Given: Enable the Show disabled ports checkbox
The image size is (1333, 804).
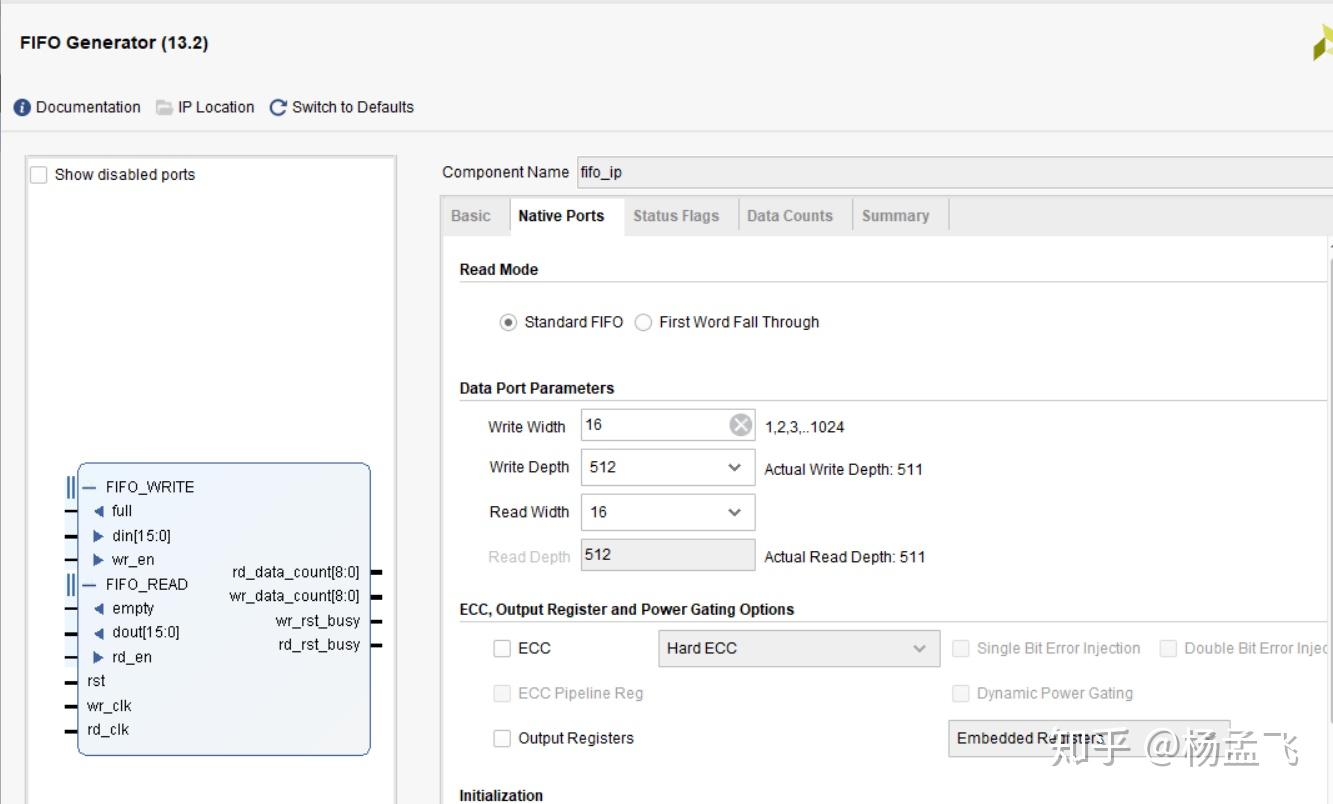Looking at the screenshot, I should click(39, 175).
